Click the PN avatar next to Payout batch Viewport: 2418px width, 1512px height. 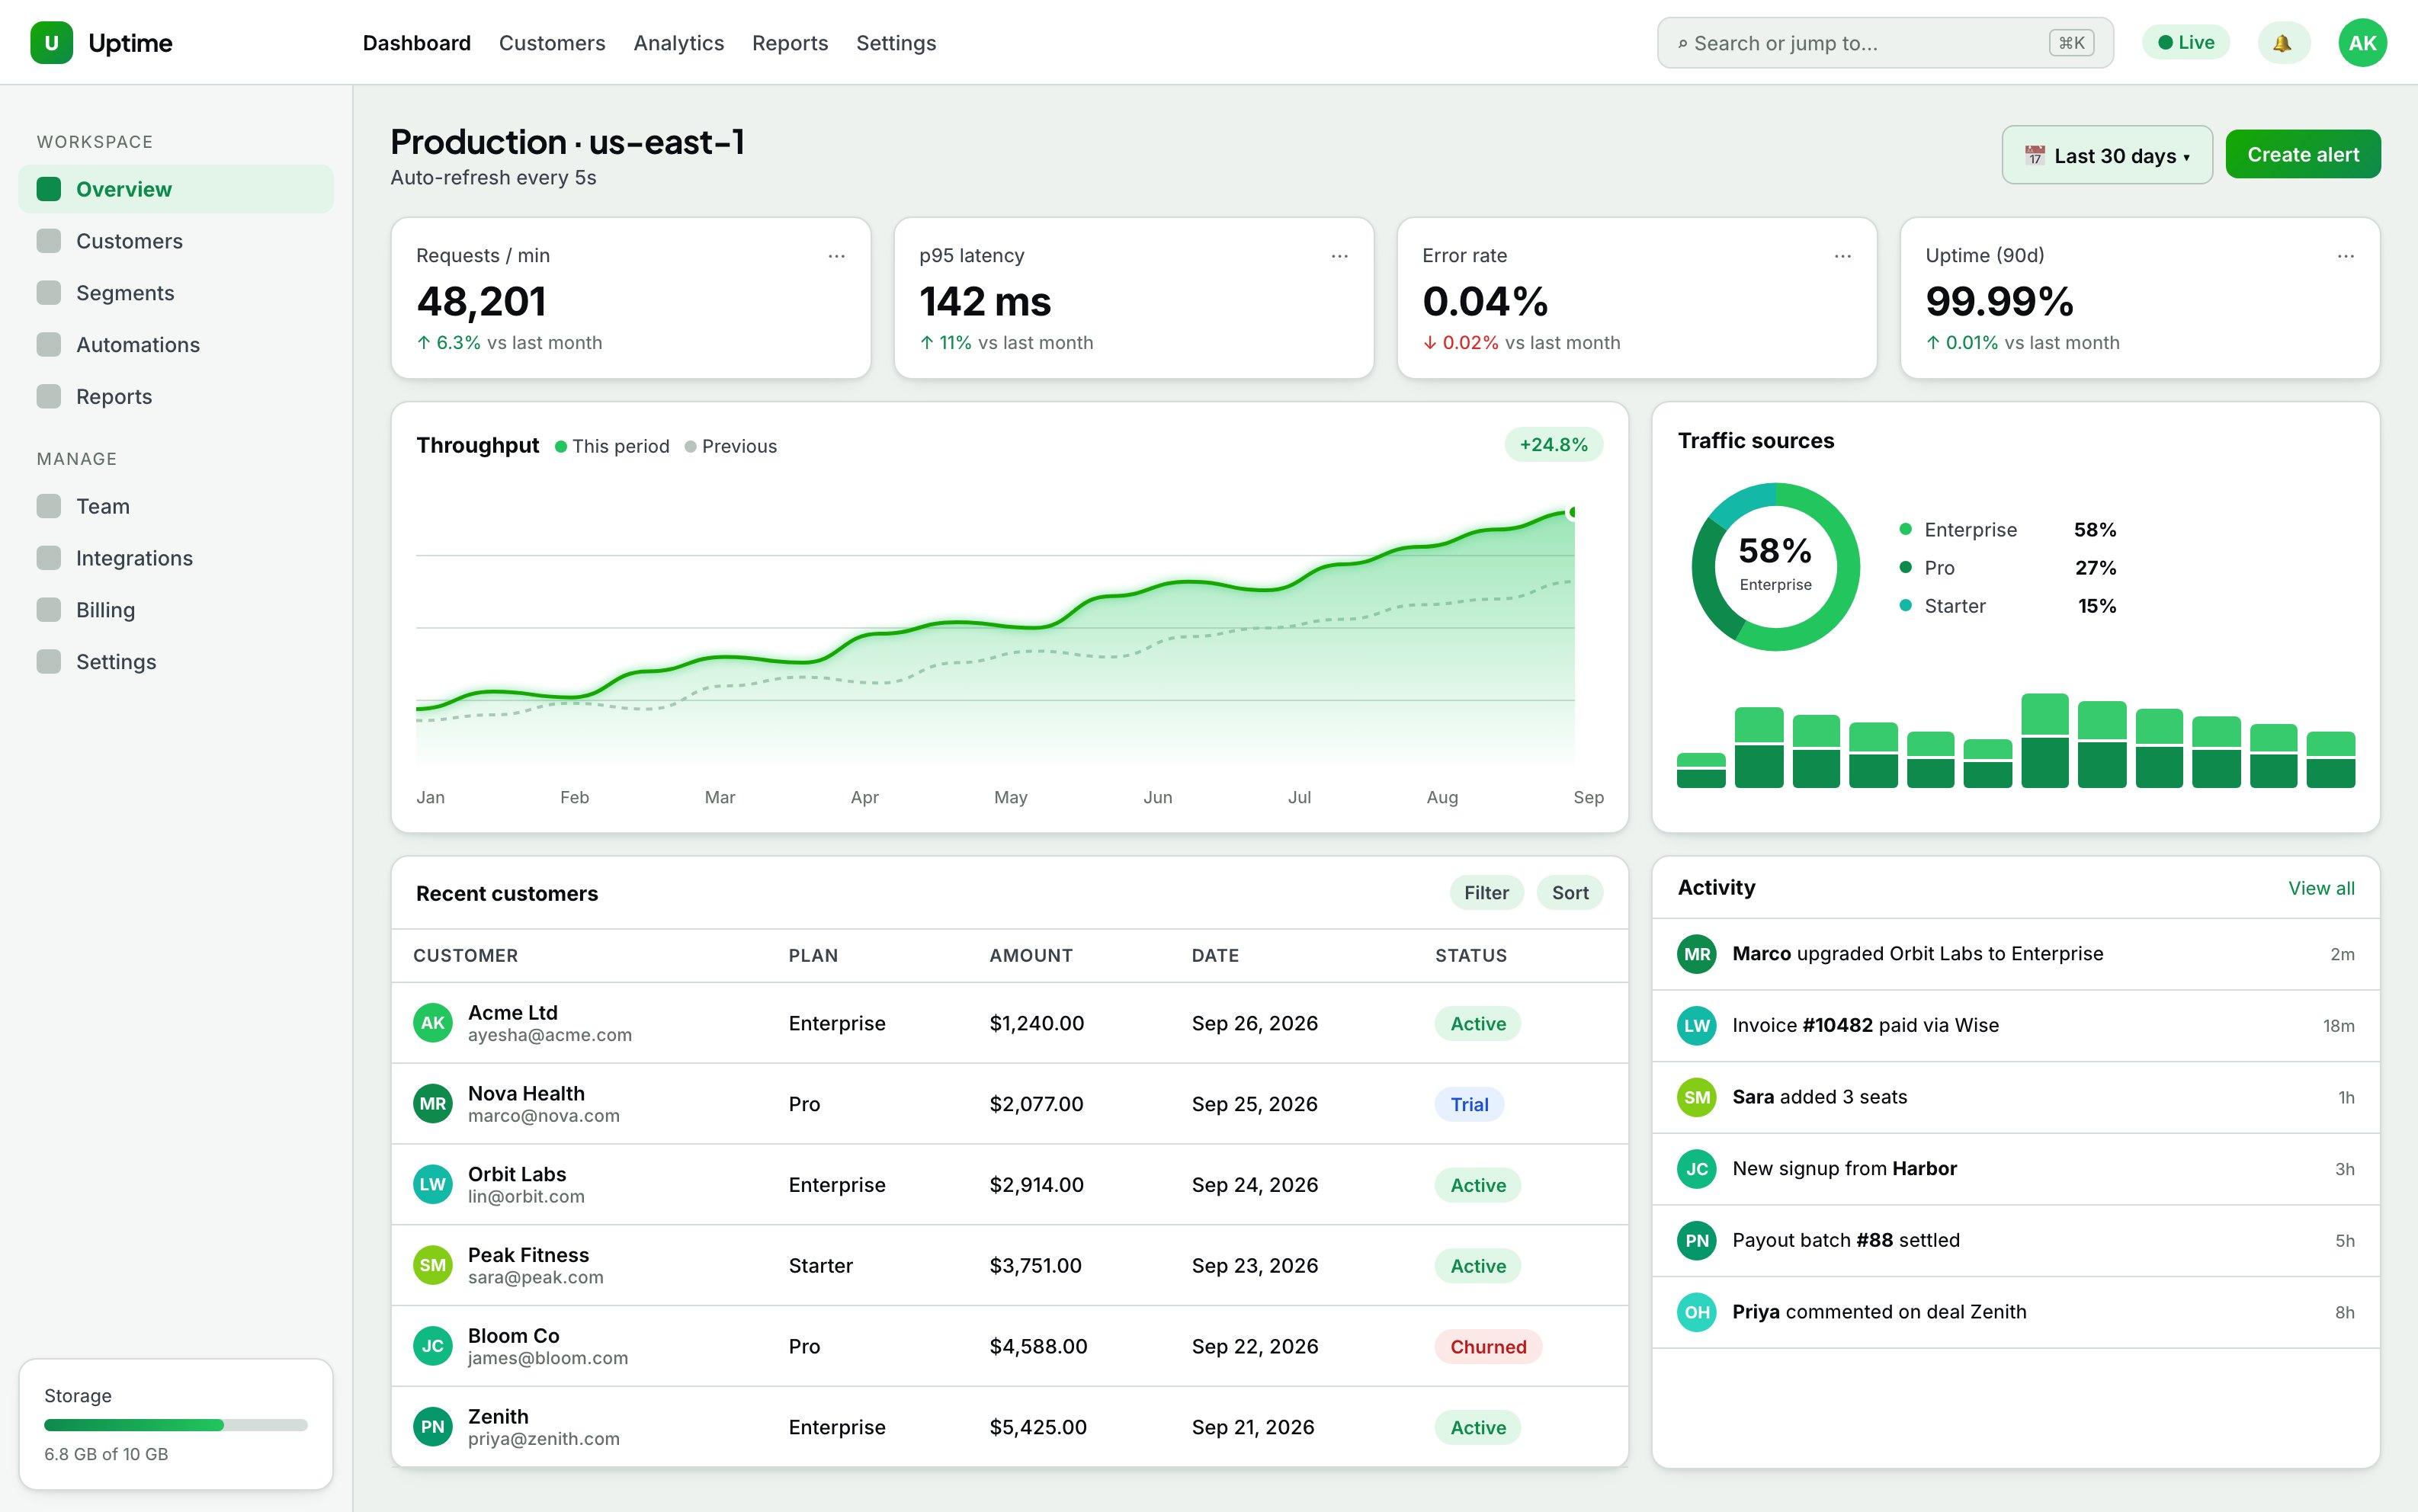point(1697,1240)
